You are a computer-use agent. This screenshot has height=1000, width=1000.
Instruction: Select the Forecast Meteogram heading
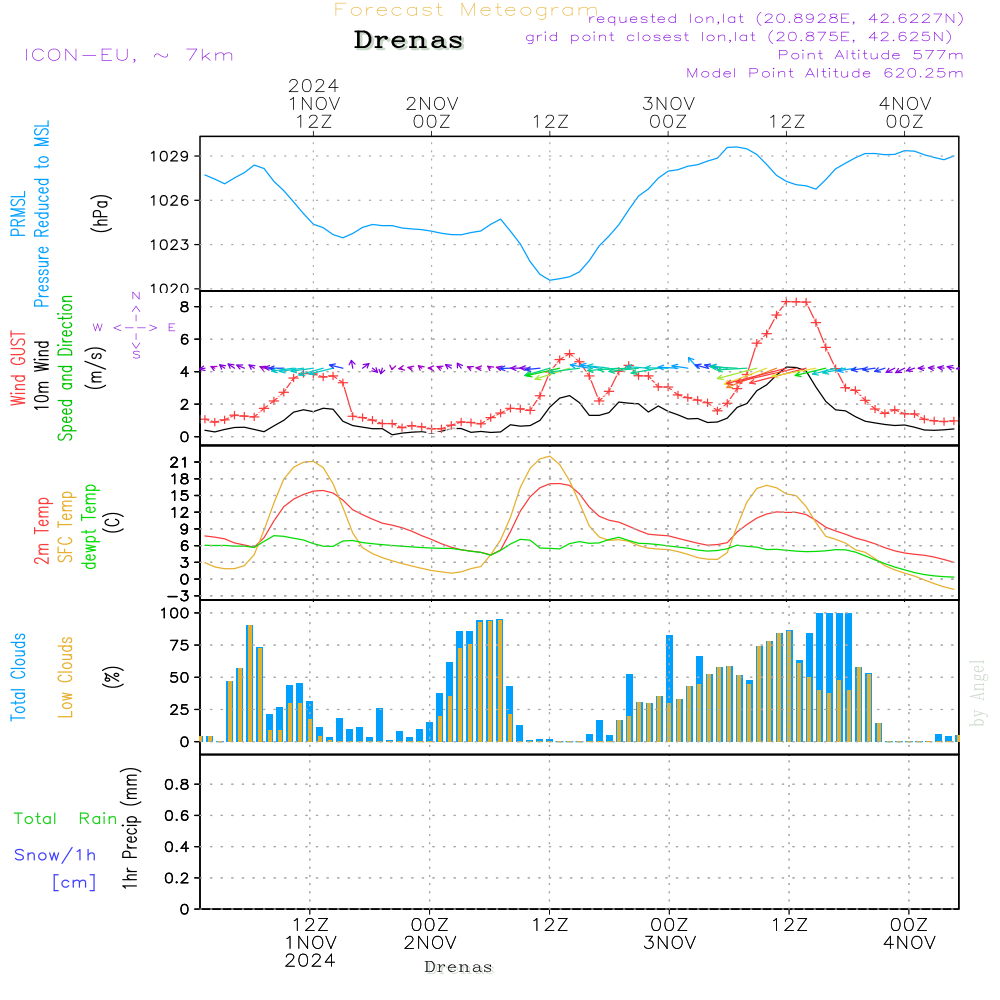466,10
